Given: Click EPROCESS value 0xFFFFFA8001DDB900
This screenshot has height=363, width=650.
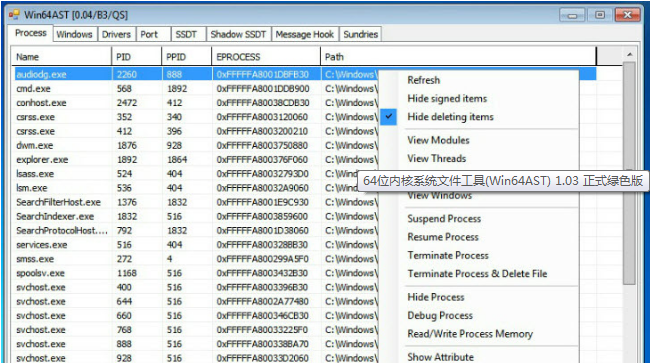Looking at the screenshot, I should pyautogui.click(x=263, y=89).
